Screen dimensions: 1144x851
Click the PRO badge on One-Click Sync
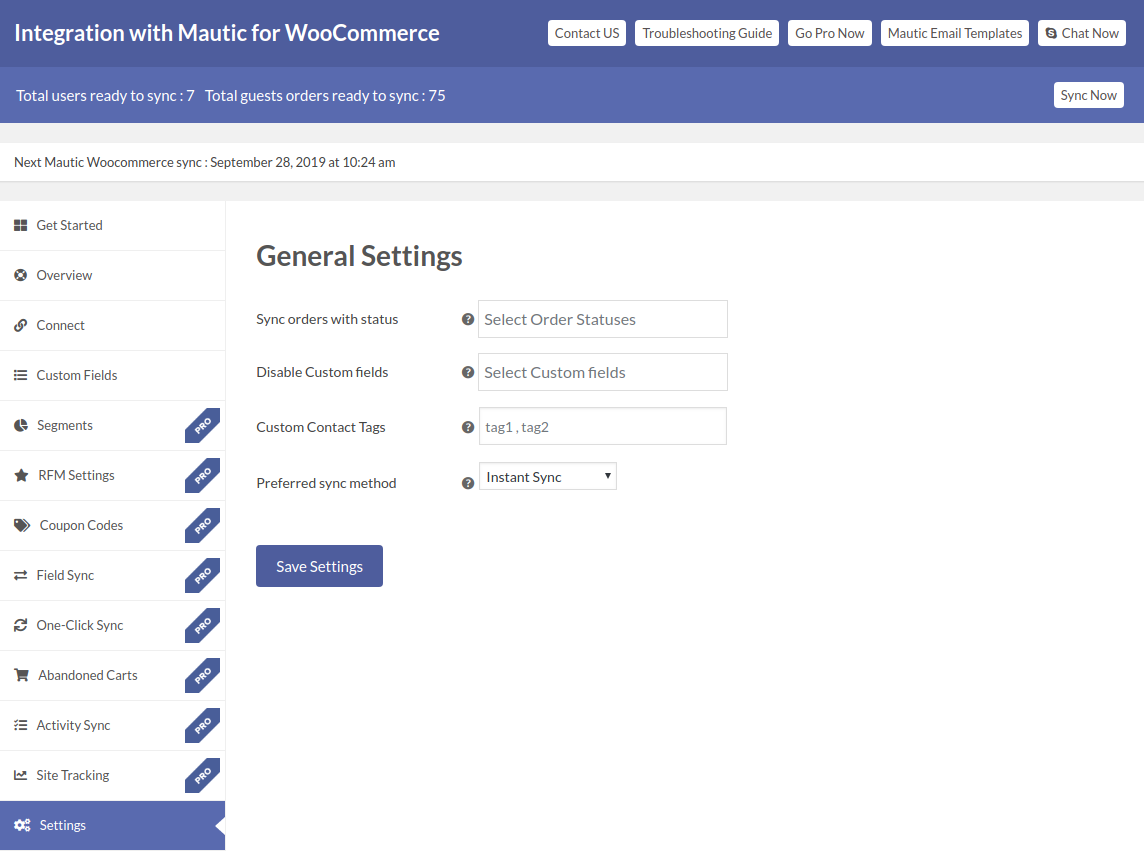click(202, 625)
